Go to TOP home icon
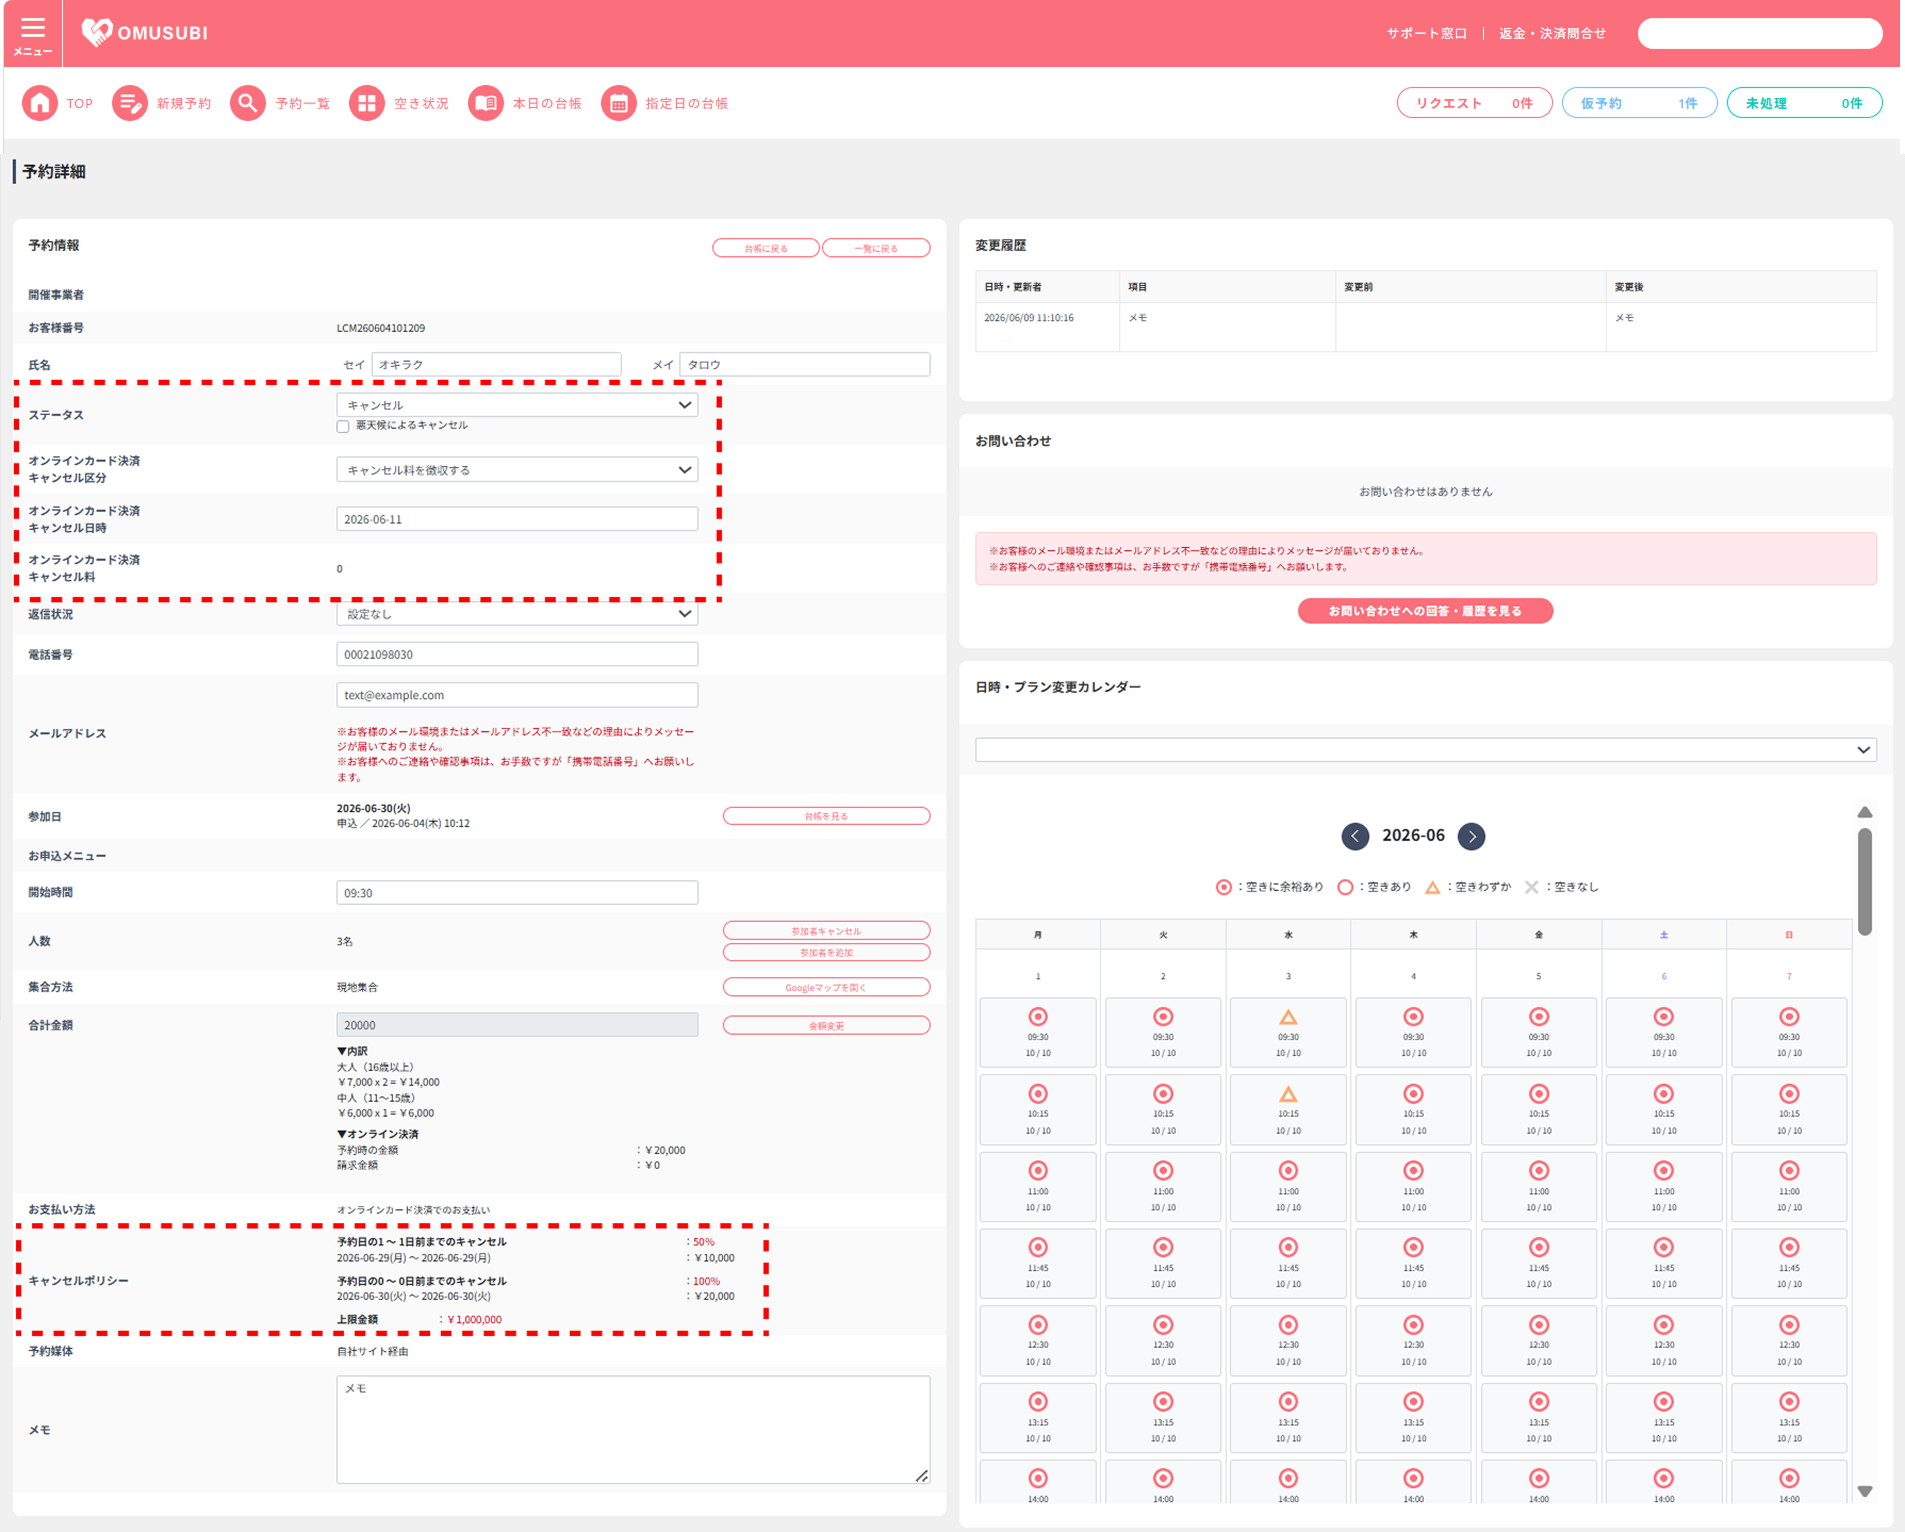The width and height of the screenshot is (1905, 1532). click(40, 103)
